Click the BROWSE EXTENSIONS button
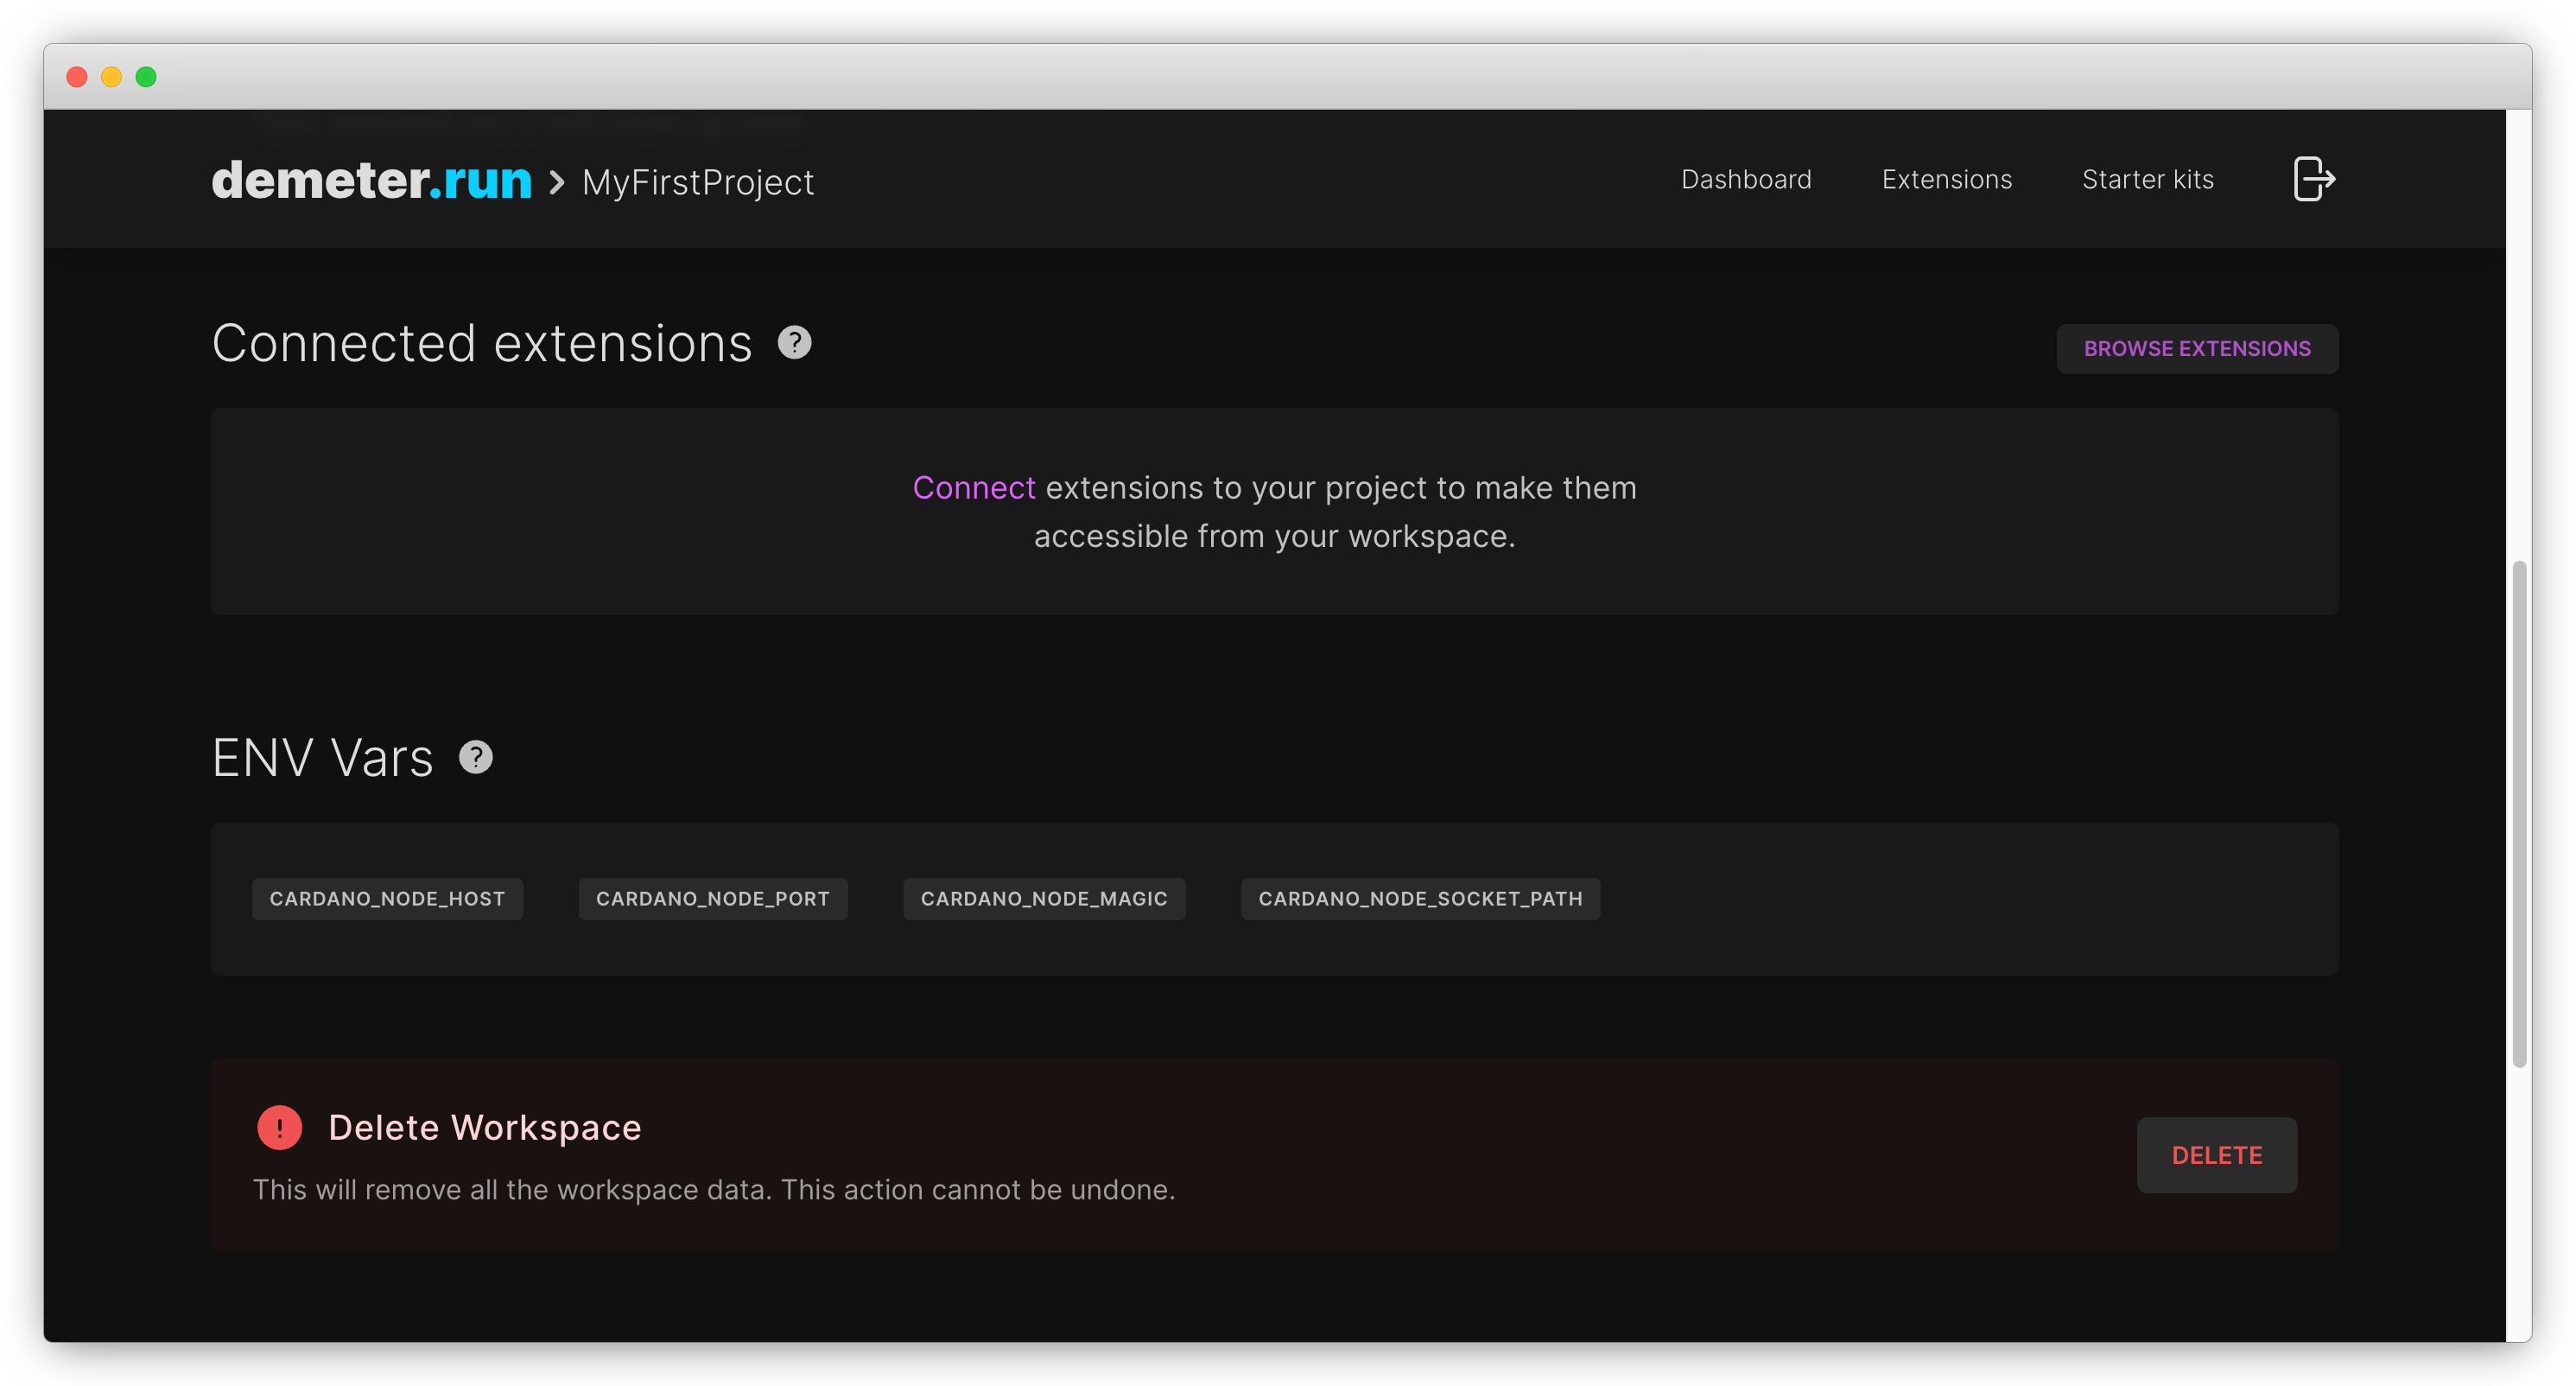 click(2197, 348)
